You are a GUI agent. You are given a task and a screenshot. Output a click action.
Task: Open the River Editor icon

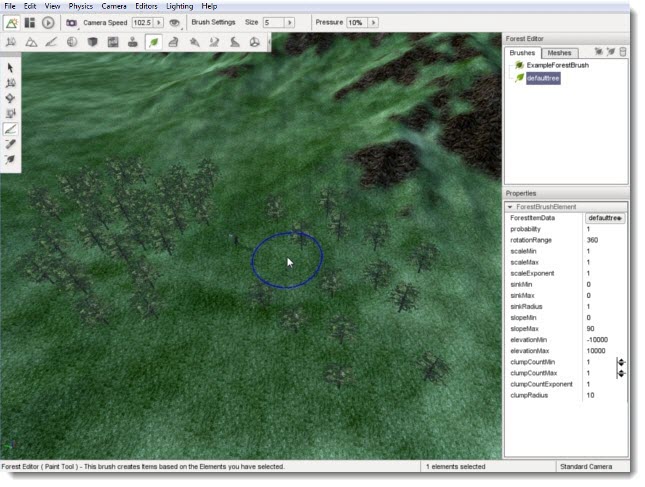pyautogui.click(x=234, y=42)
